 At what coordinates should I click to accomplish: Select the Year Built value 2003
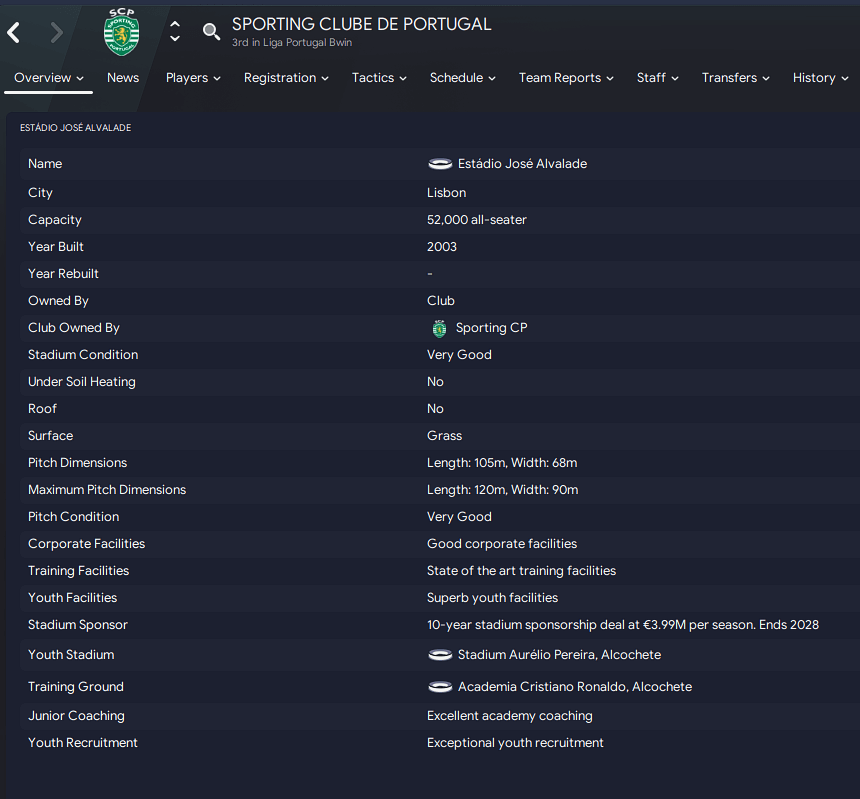[442, 247]
